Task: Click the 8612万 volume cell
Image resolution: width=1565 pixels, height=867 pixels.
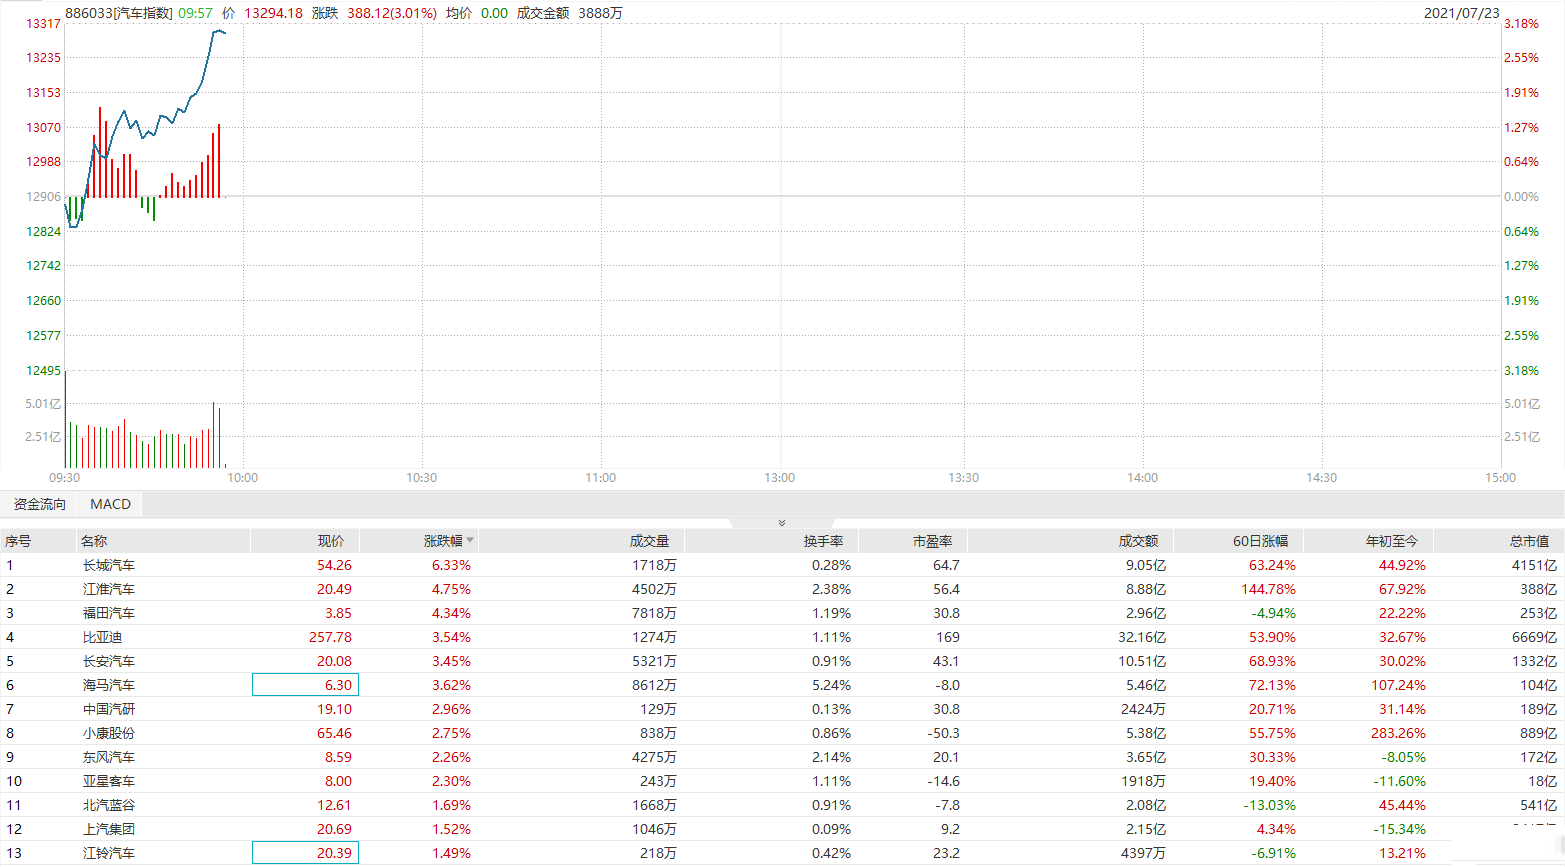Action: pyautogui.click(x=654, y=685)
